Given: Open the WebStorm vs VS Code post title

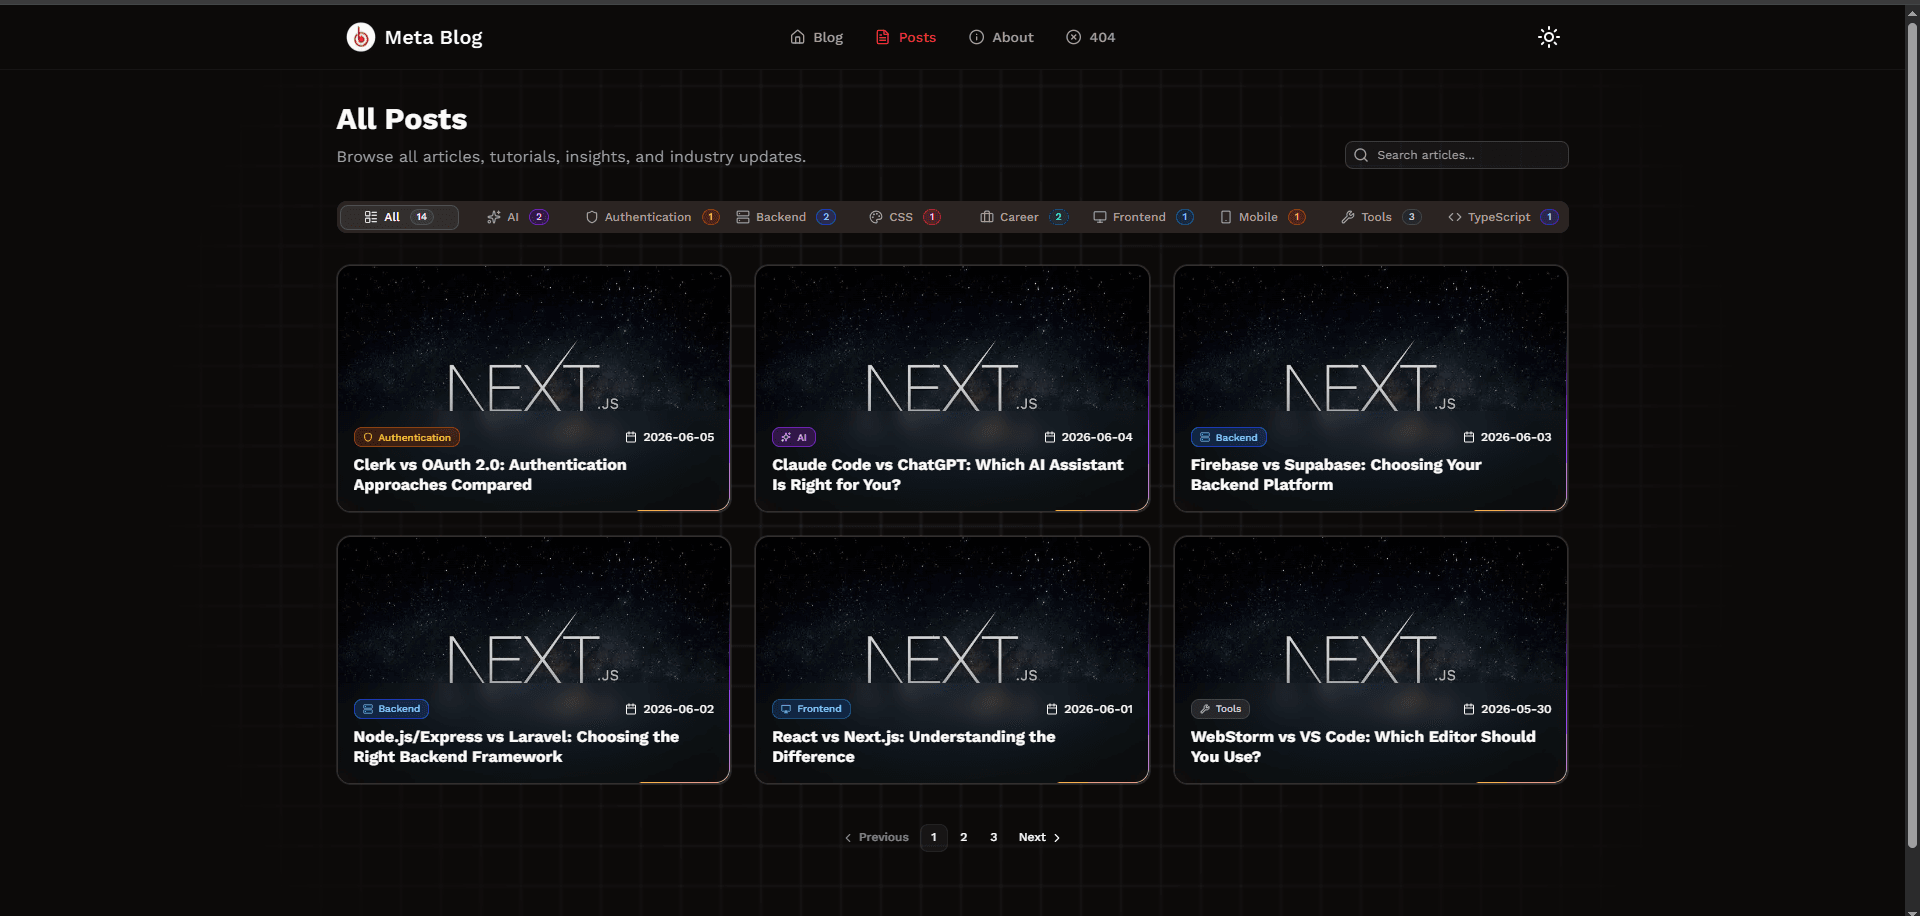Looking at the screenshot, I should point(1363,747).
